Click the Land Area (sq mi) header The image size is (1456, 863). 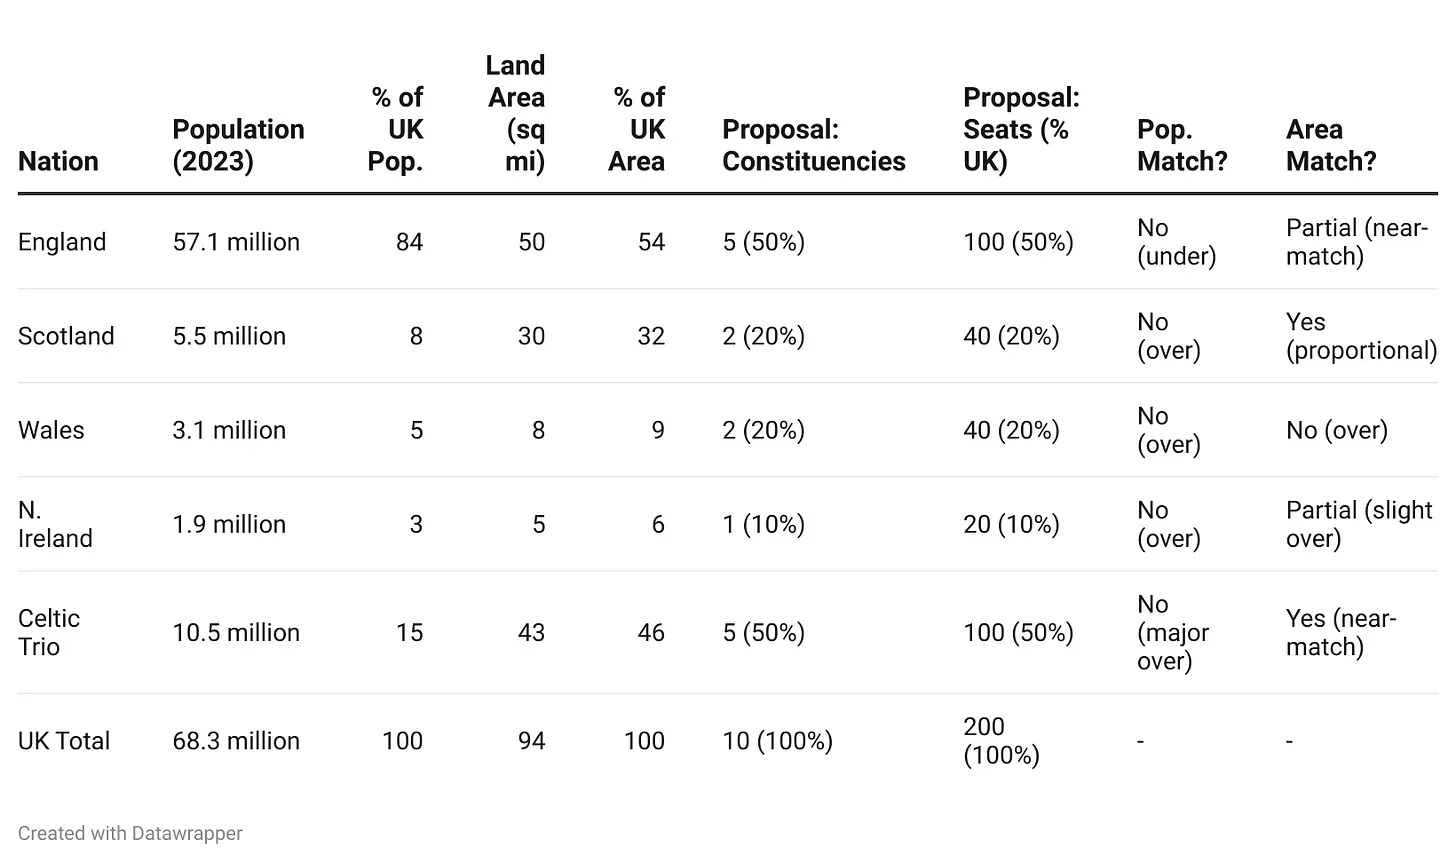(515, 113)
